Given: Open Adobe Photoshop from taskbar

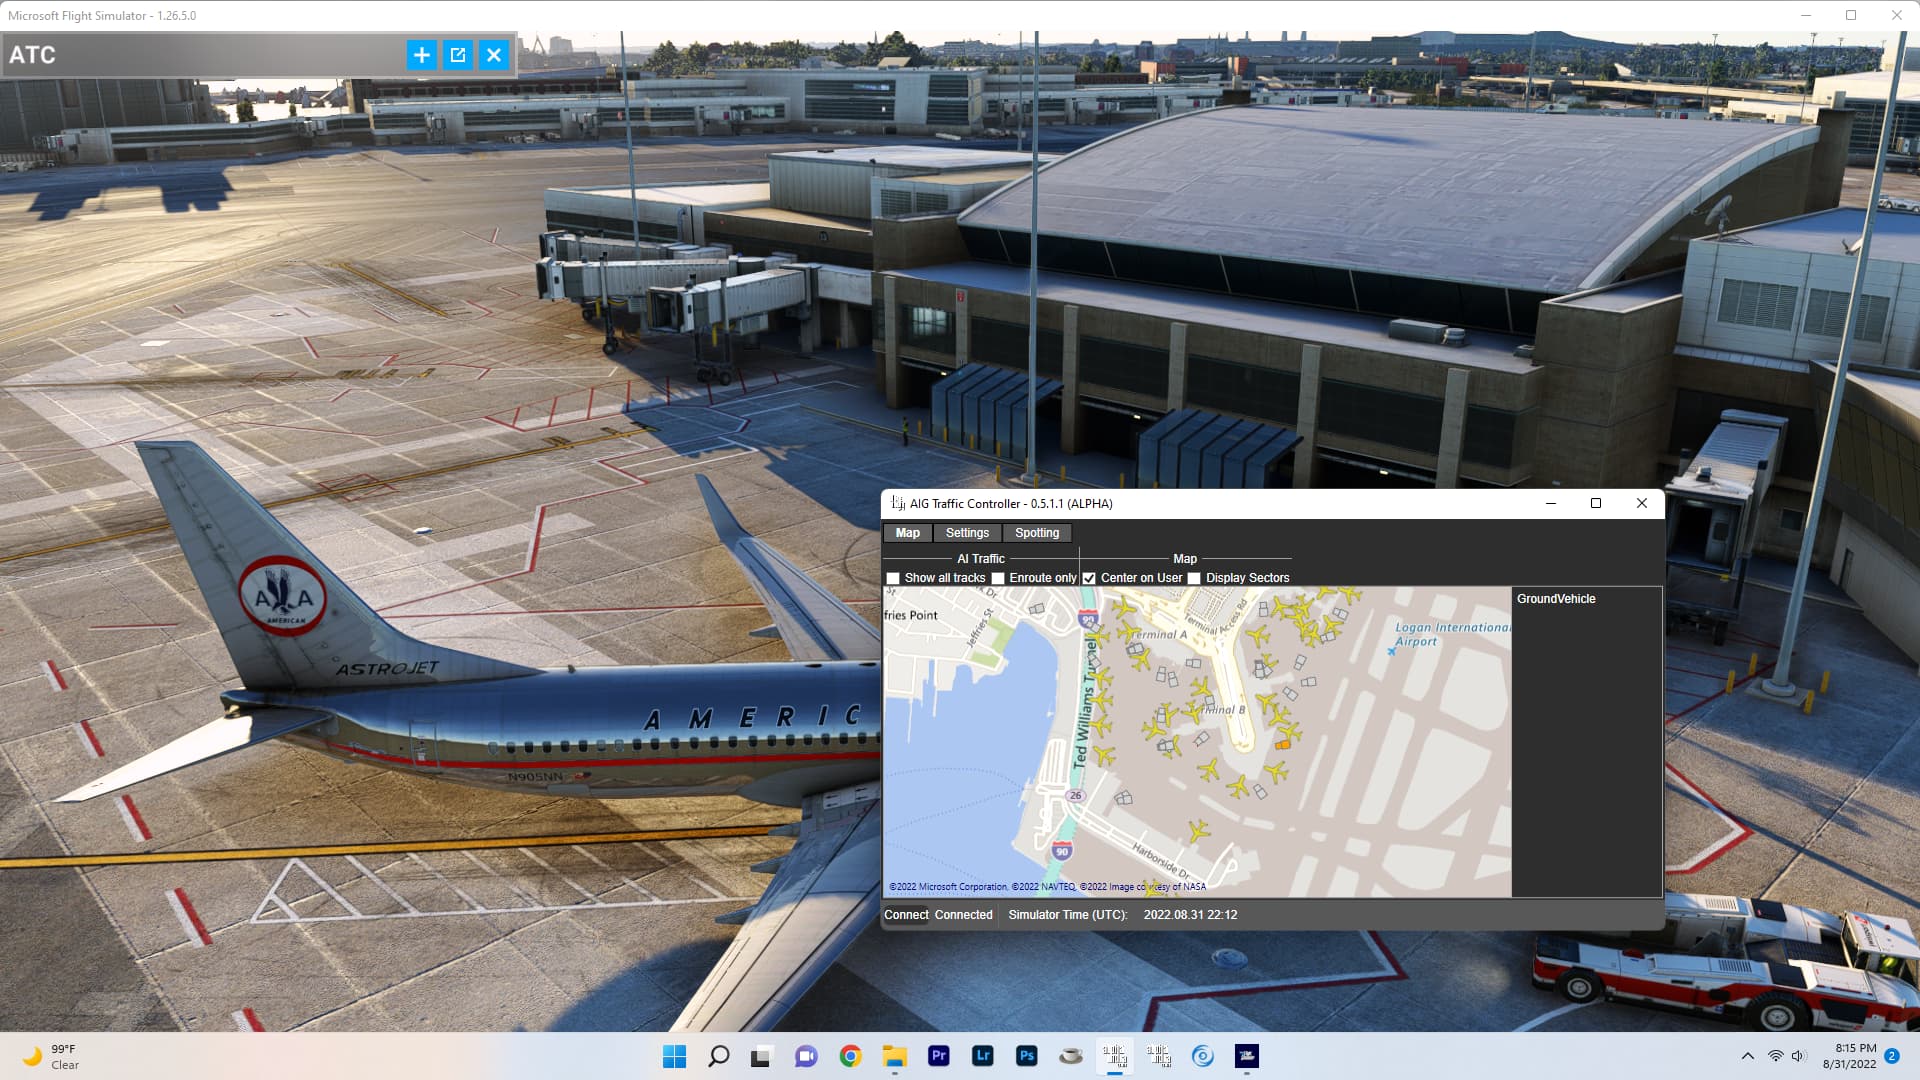Looking at the screenshot, I should [1026, 1056].
